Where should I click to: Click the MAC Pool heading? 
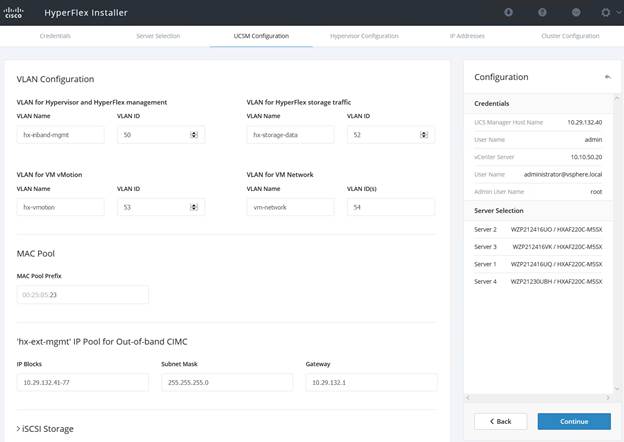pos(36,253)
